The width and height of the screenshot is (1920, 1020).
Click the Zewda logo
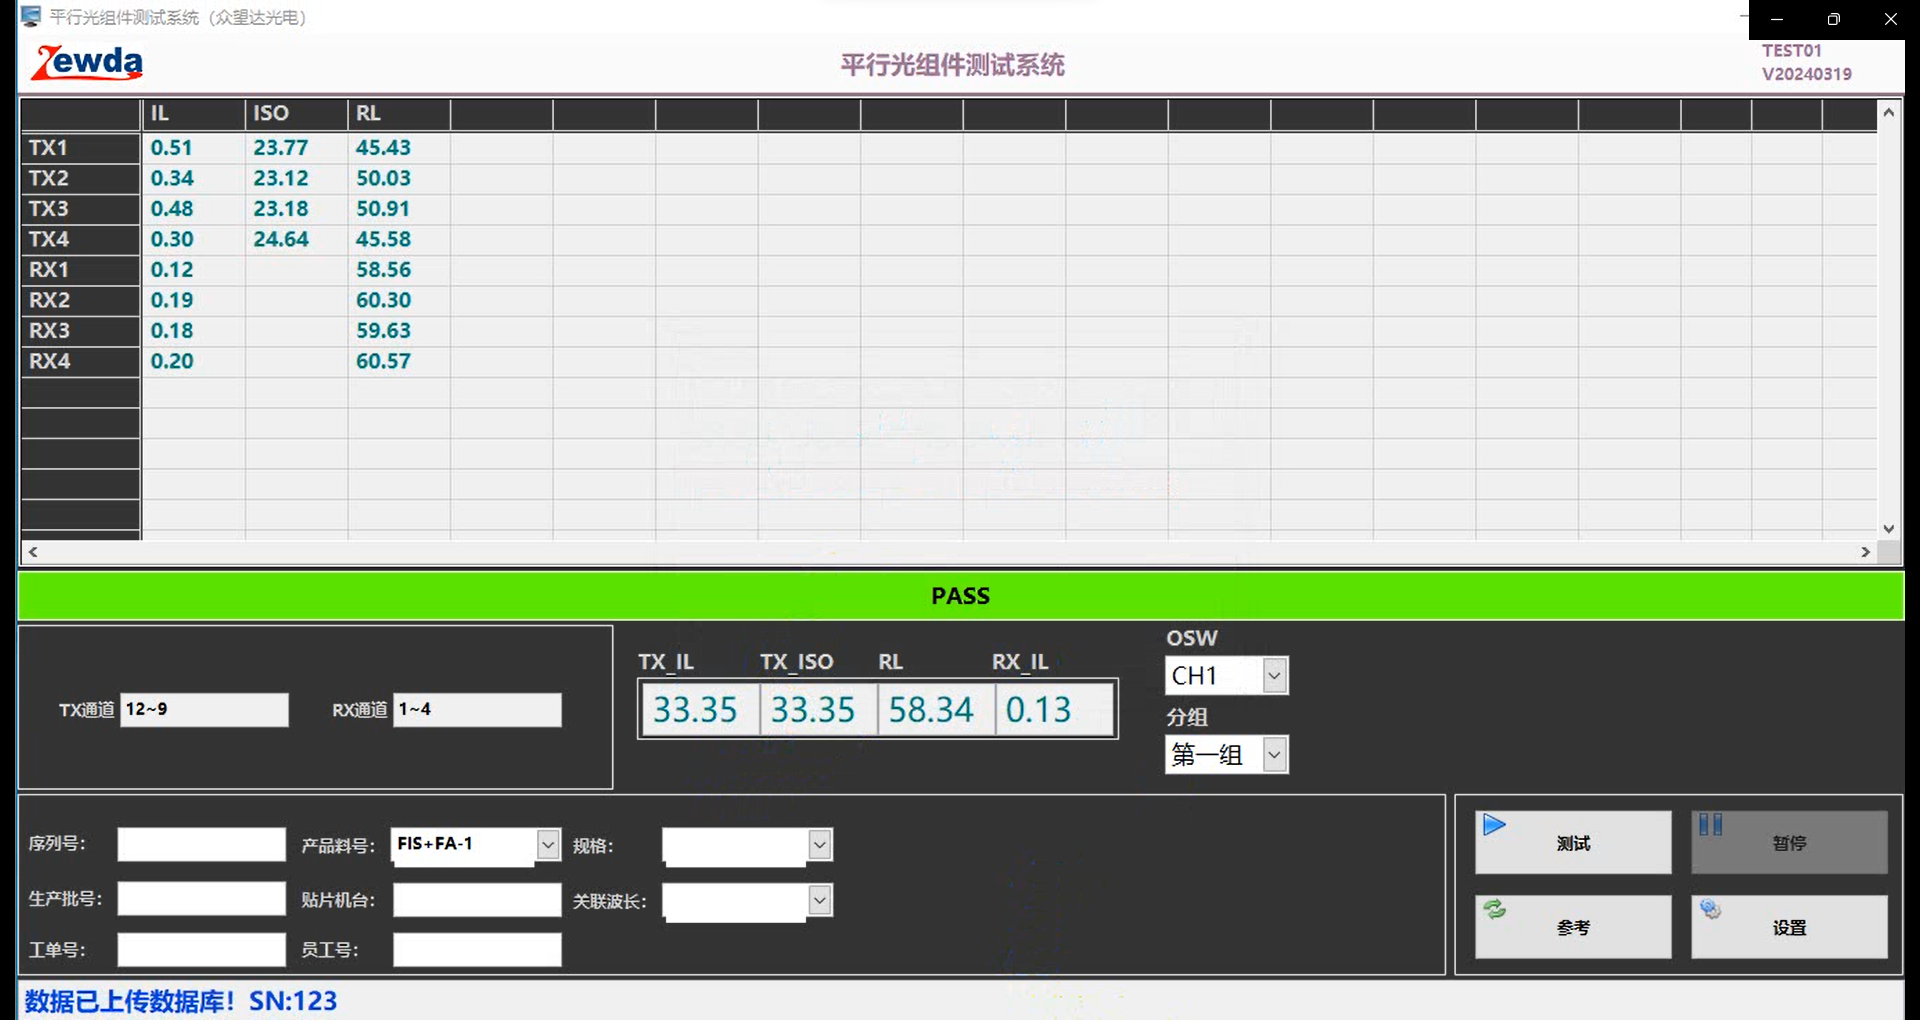[x=87, y=63]
